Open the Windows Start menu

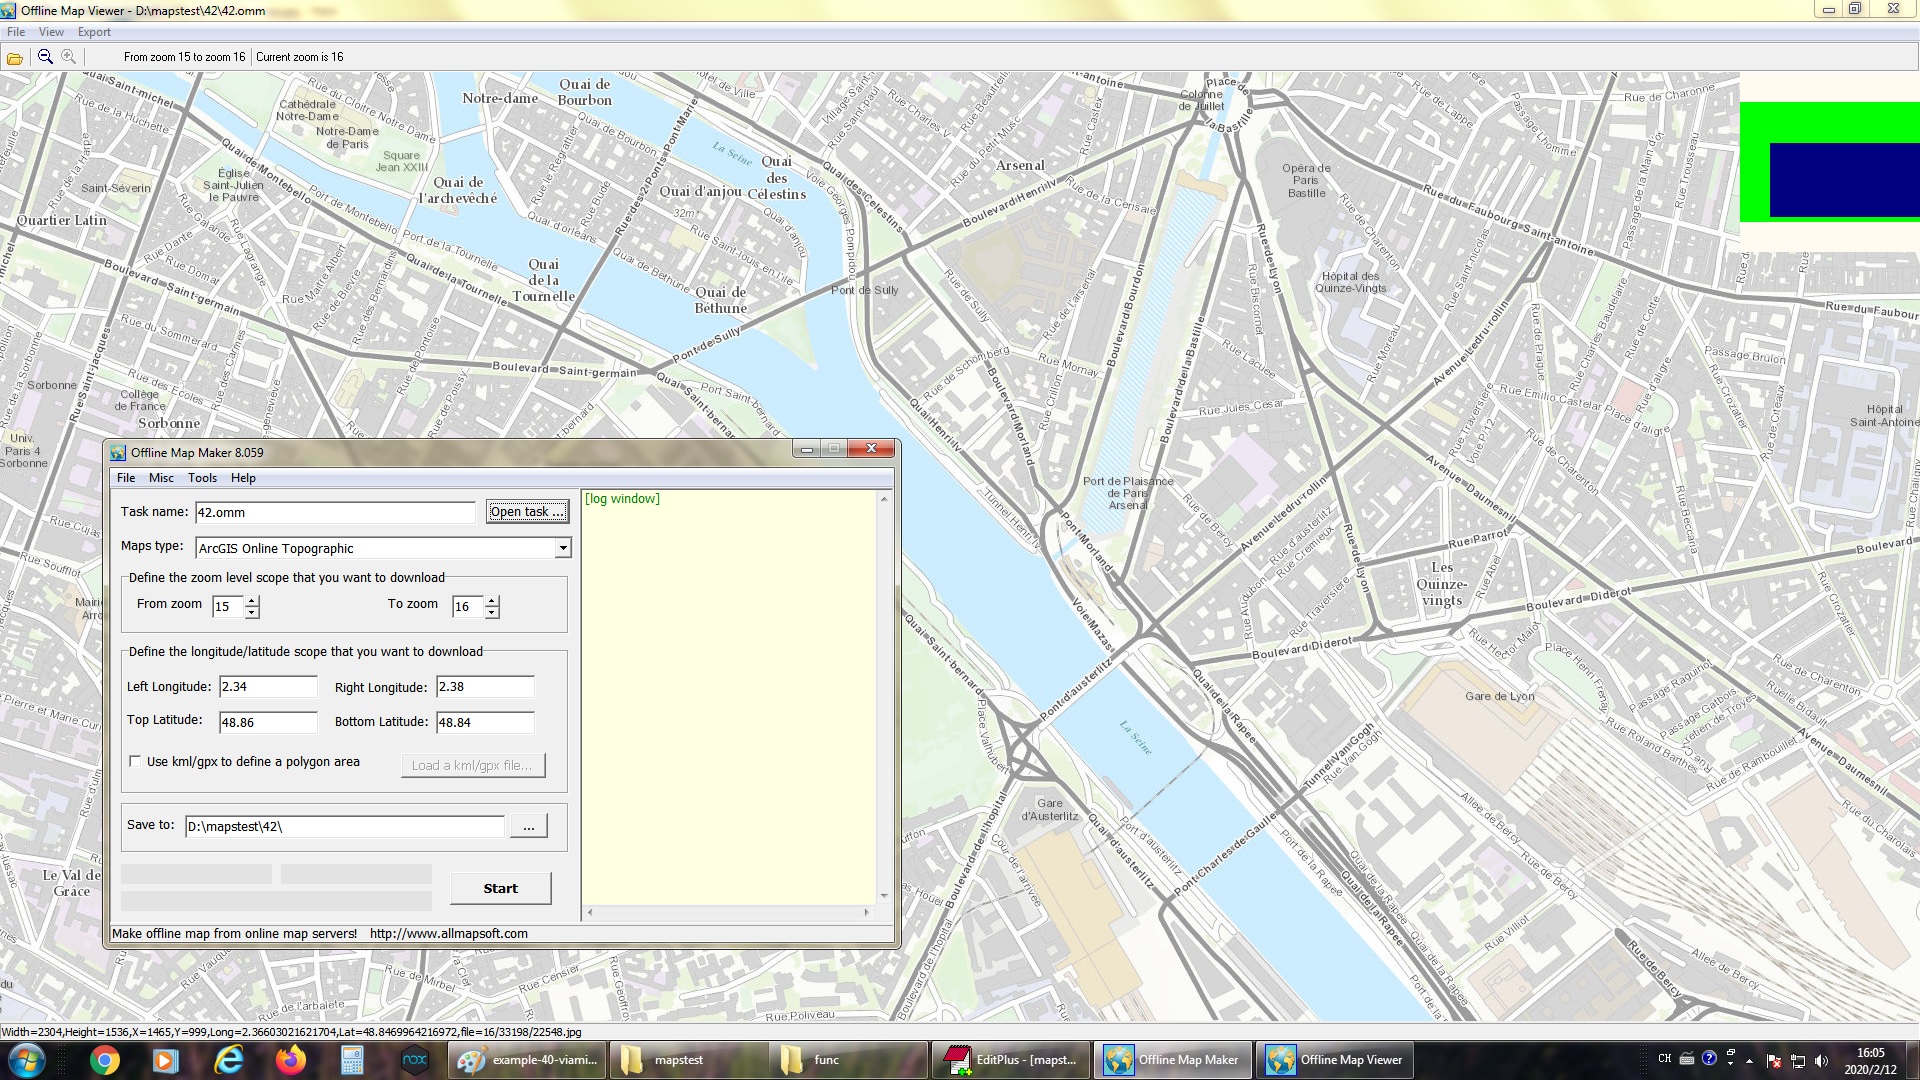coord(26,1060)
